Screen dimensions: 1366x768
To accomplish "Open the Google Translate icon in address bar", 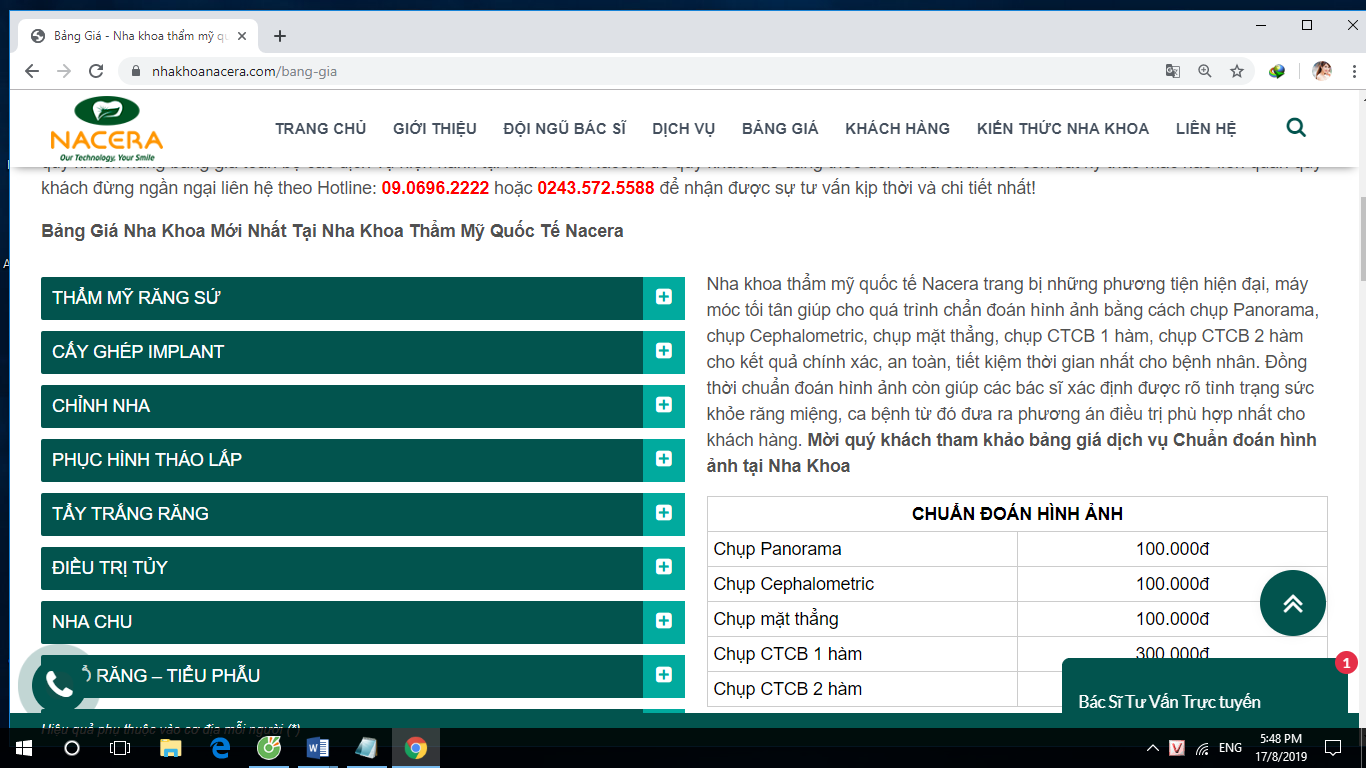I will coord(1172,71).
